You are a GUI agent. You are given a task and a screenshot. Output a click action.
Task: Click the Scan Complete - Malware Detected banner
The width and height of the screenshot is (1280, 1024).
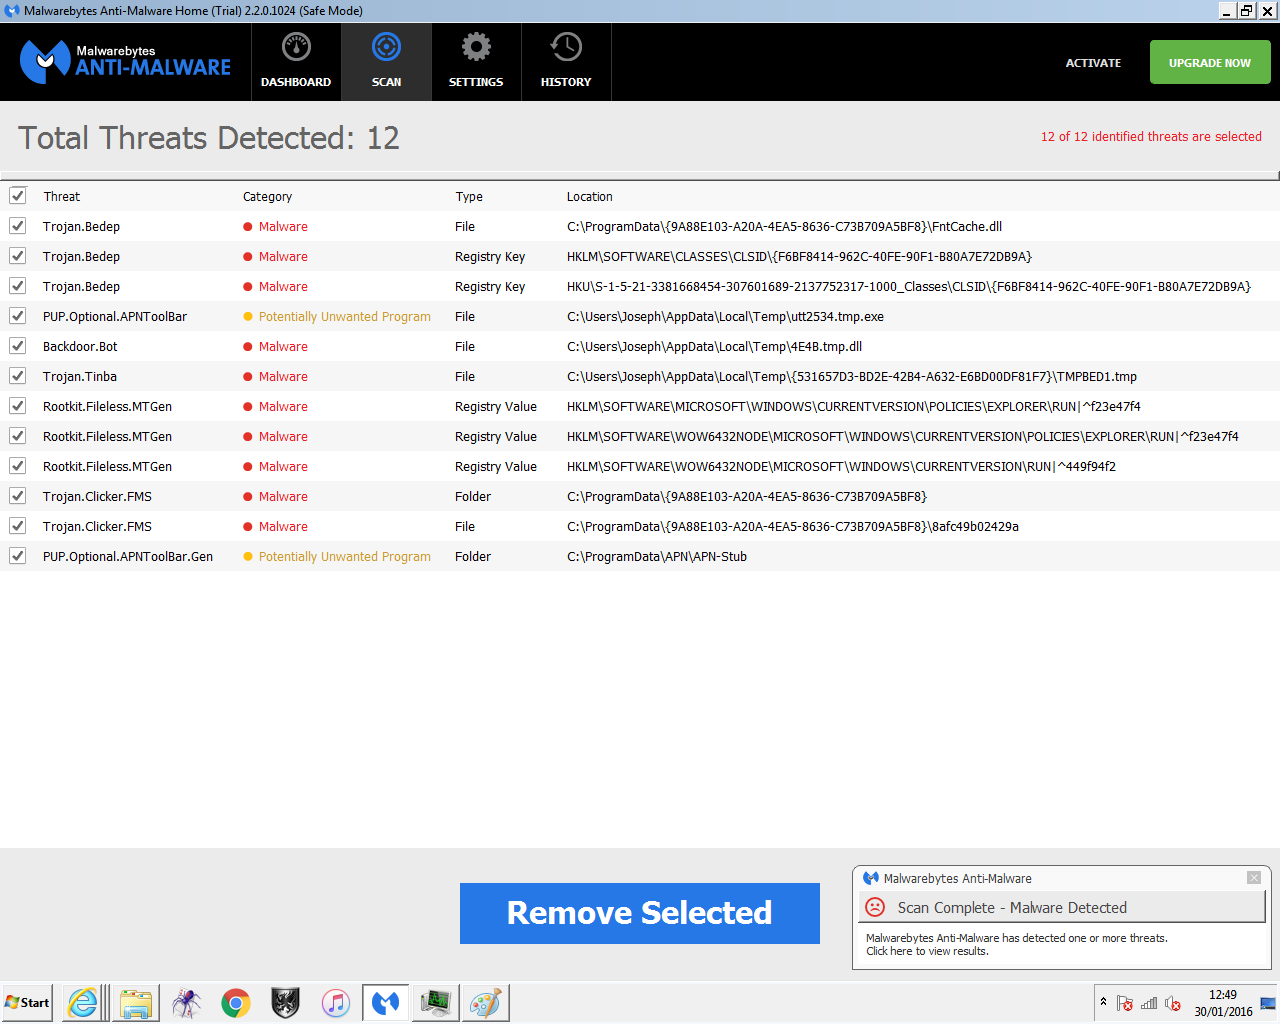pos(1062,907)
